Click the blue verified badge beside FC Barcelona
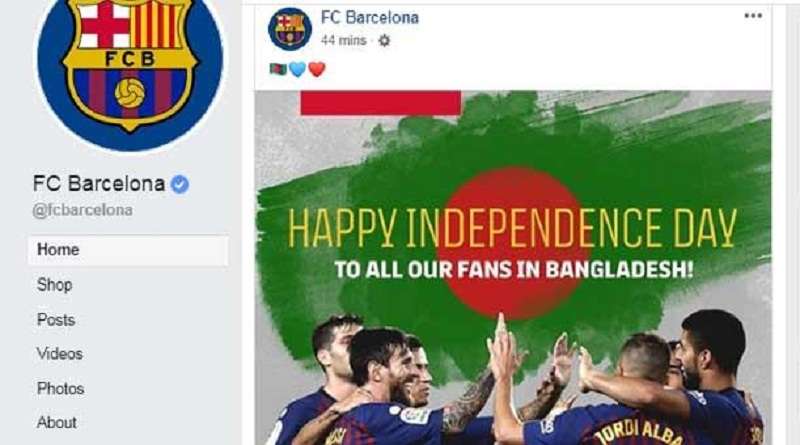The height and width of the screenshot is (445, 800). 180,184
